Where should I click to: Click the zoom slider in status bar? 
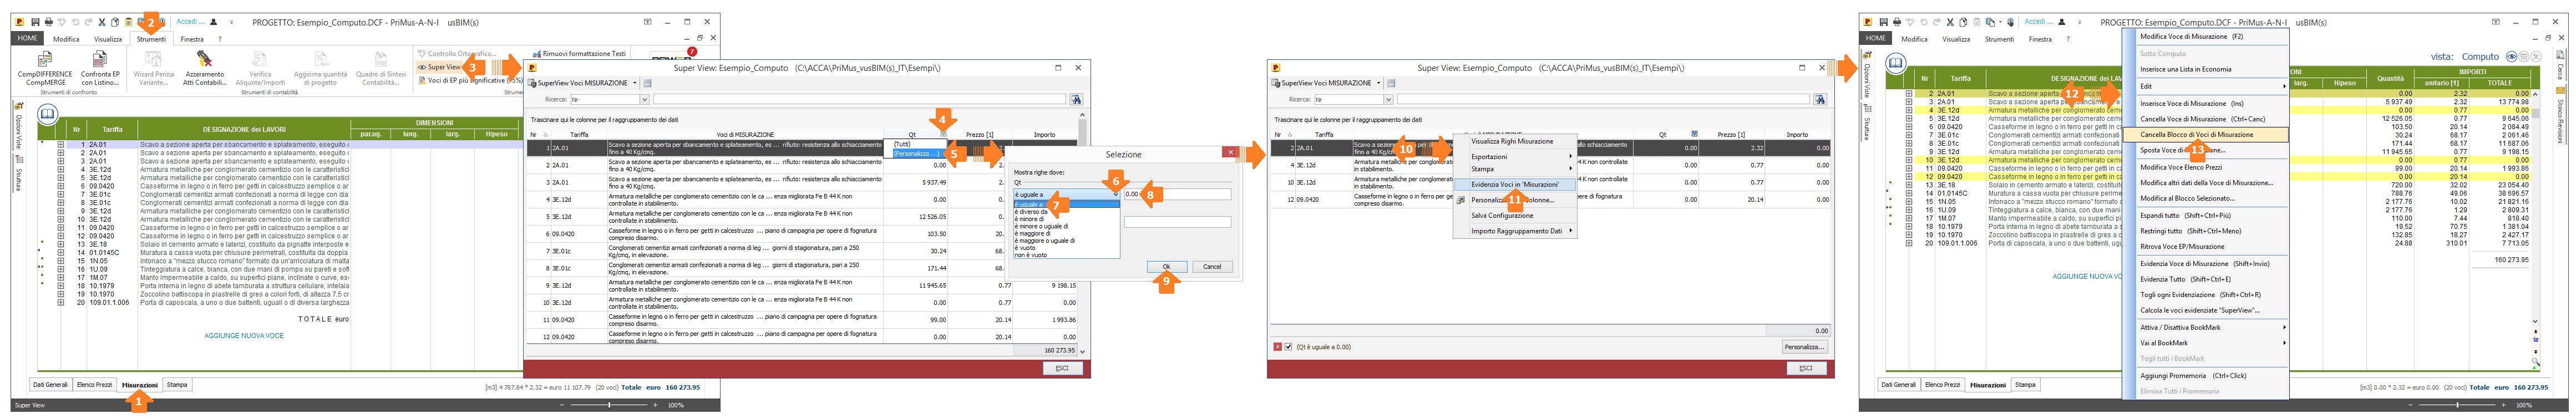click(x=610, y=405)
